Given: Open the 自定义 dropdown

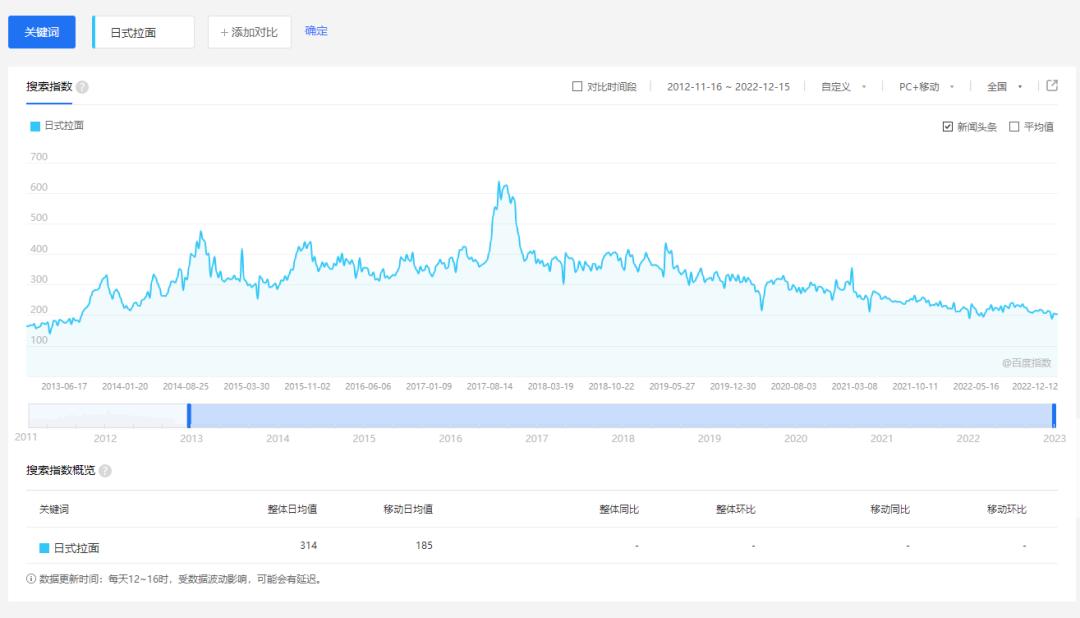Looking at the screenshot, I should click(x=847, y=86).
